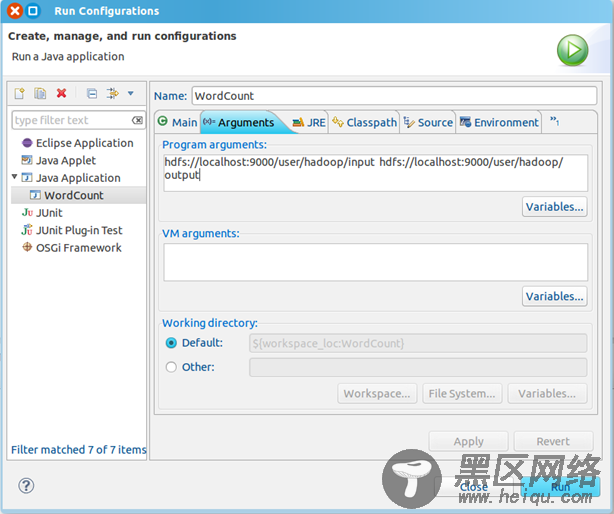
Task: Edit the Name field containing WordCount
Action: tap(394, 96)
